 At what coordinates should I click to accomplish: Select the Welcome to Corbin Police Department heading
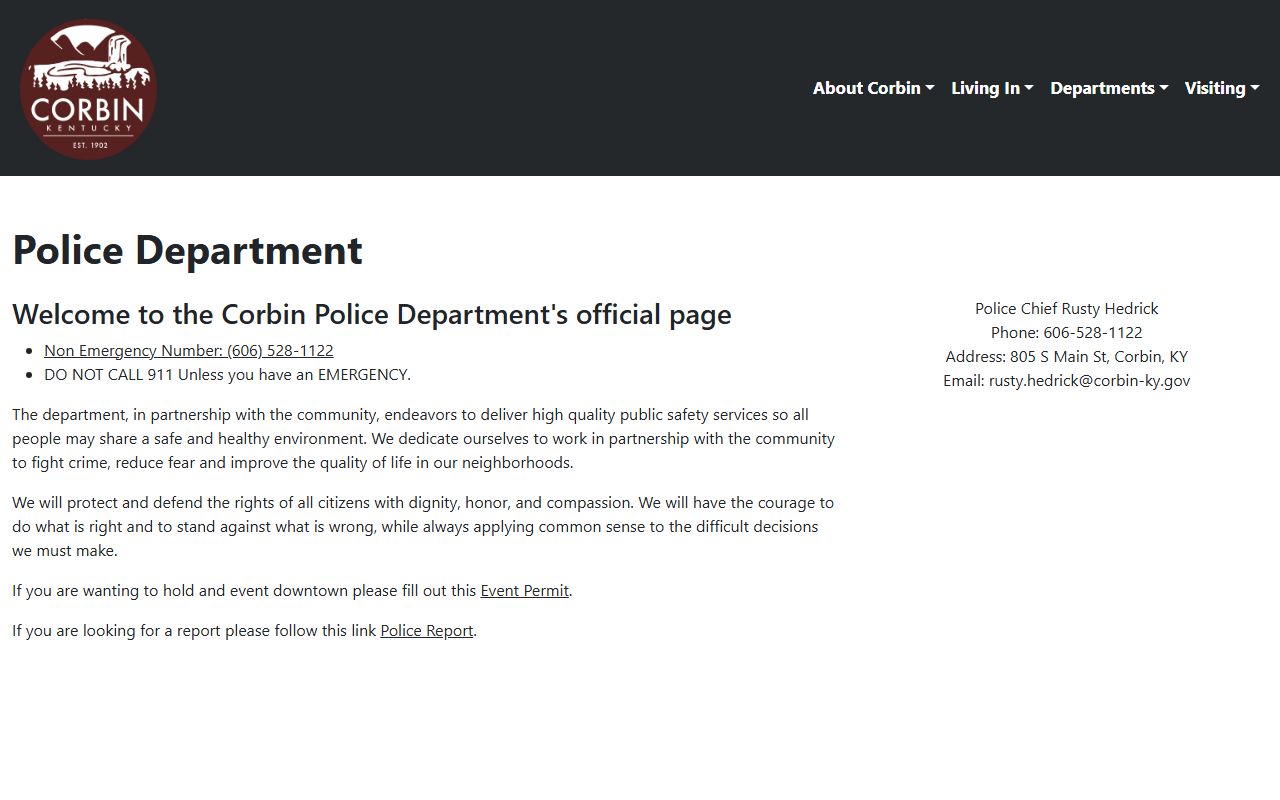[372, 314]
